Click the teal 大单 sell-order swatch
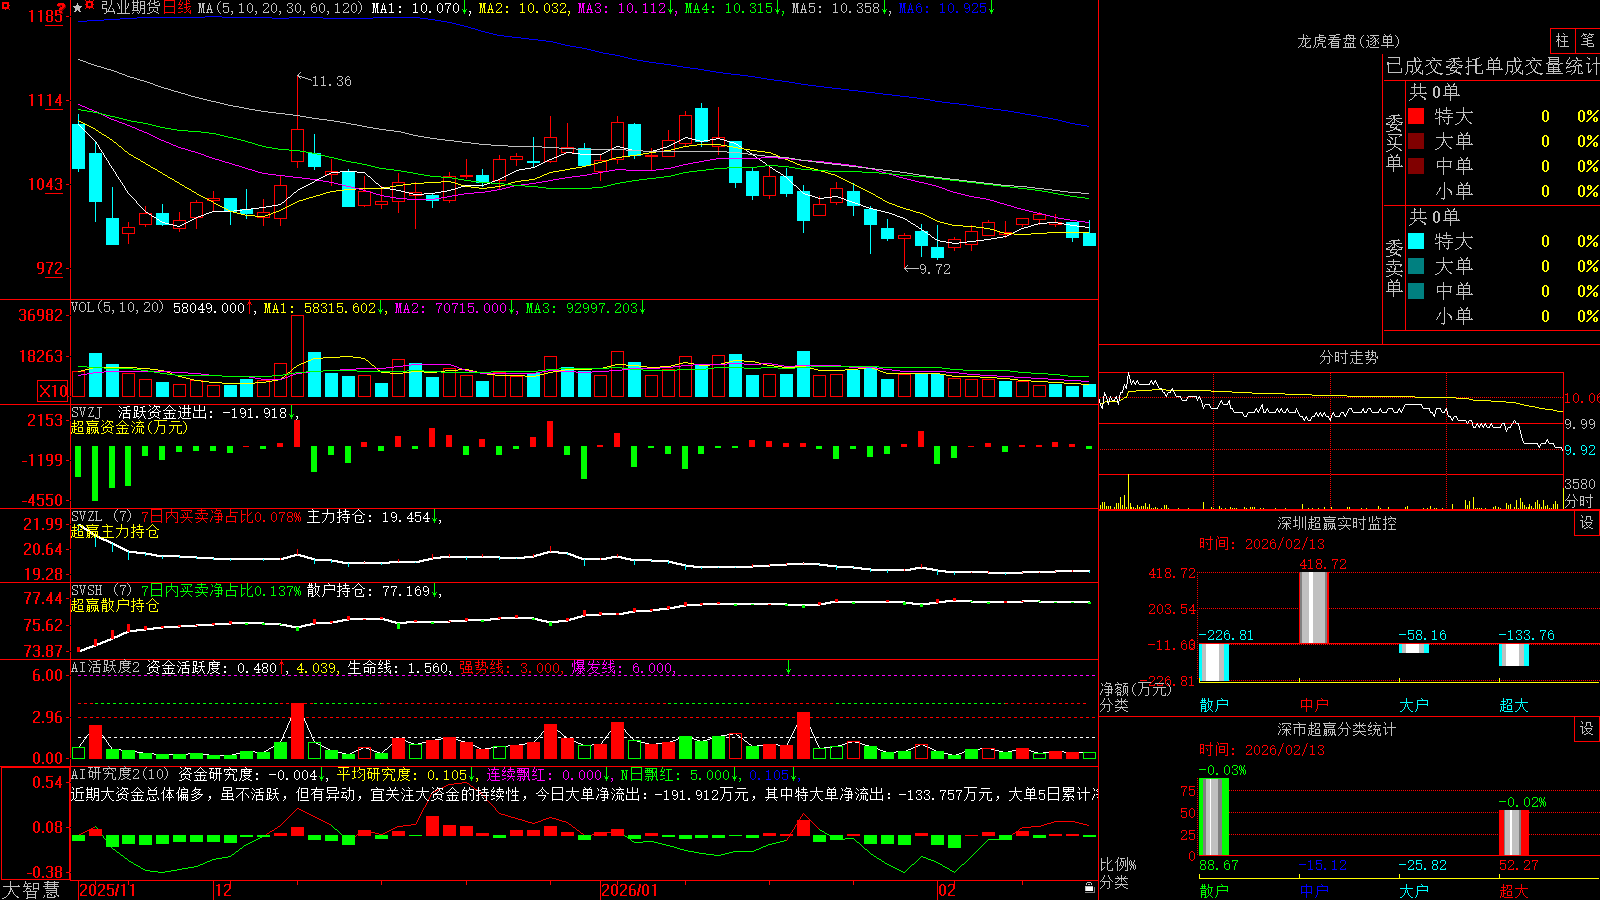Screen dimensions: 1600x900 [x=1416, y=266]
